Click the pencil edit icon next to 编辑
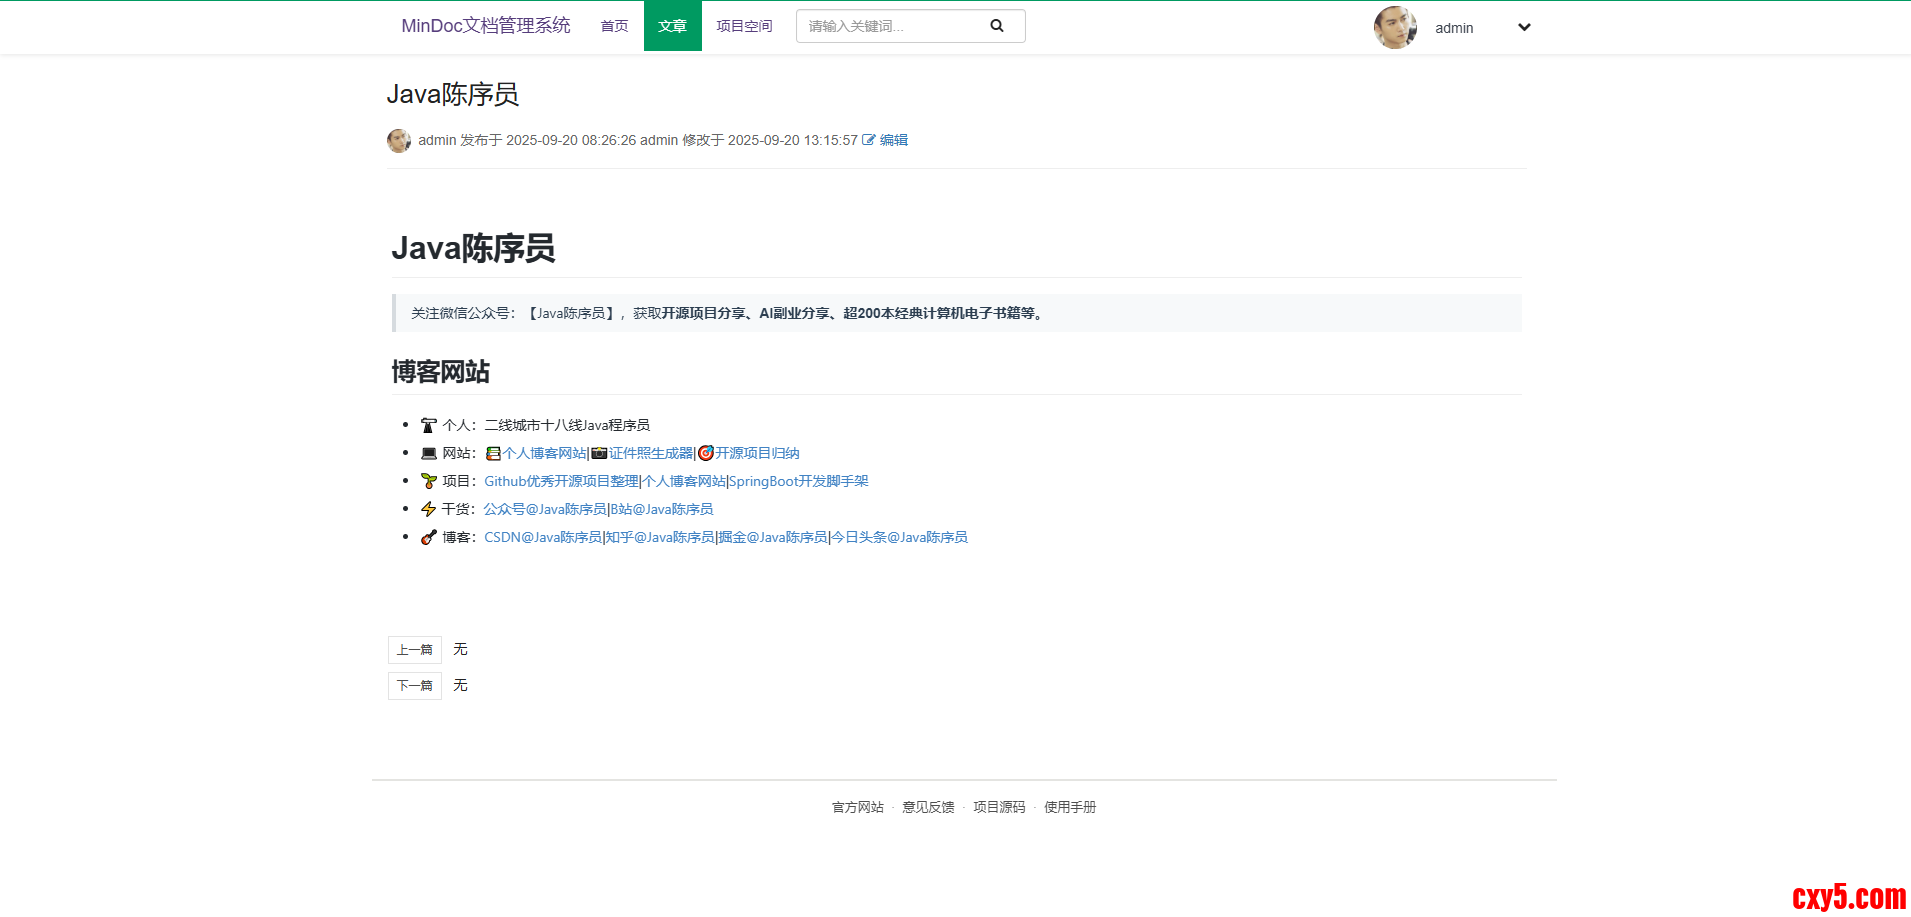 click(868, 140)
